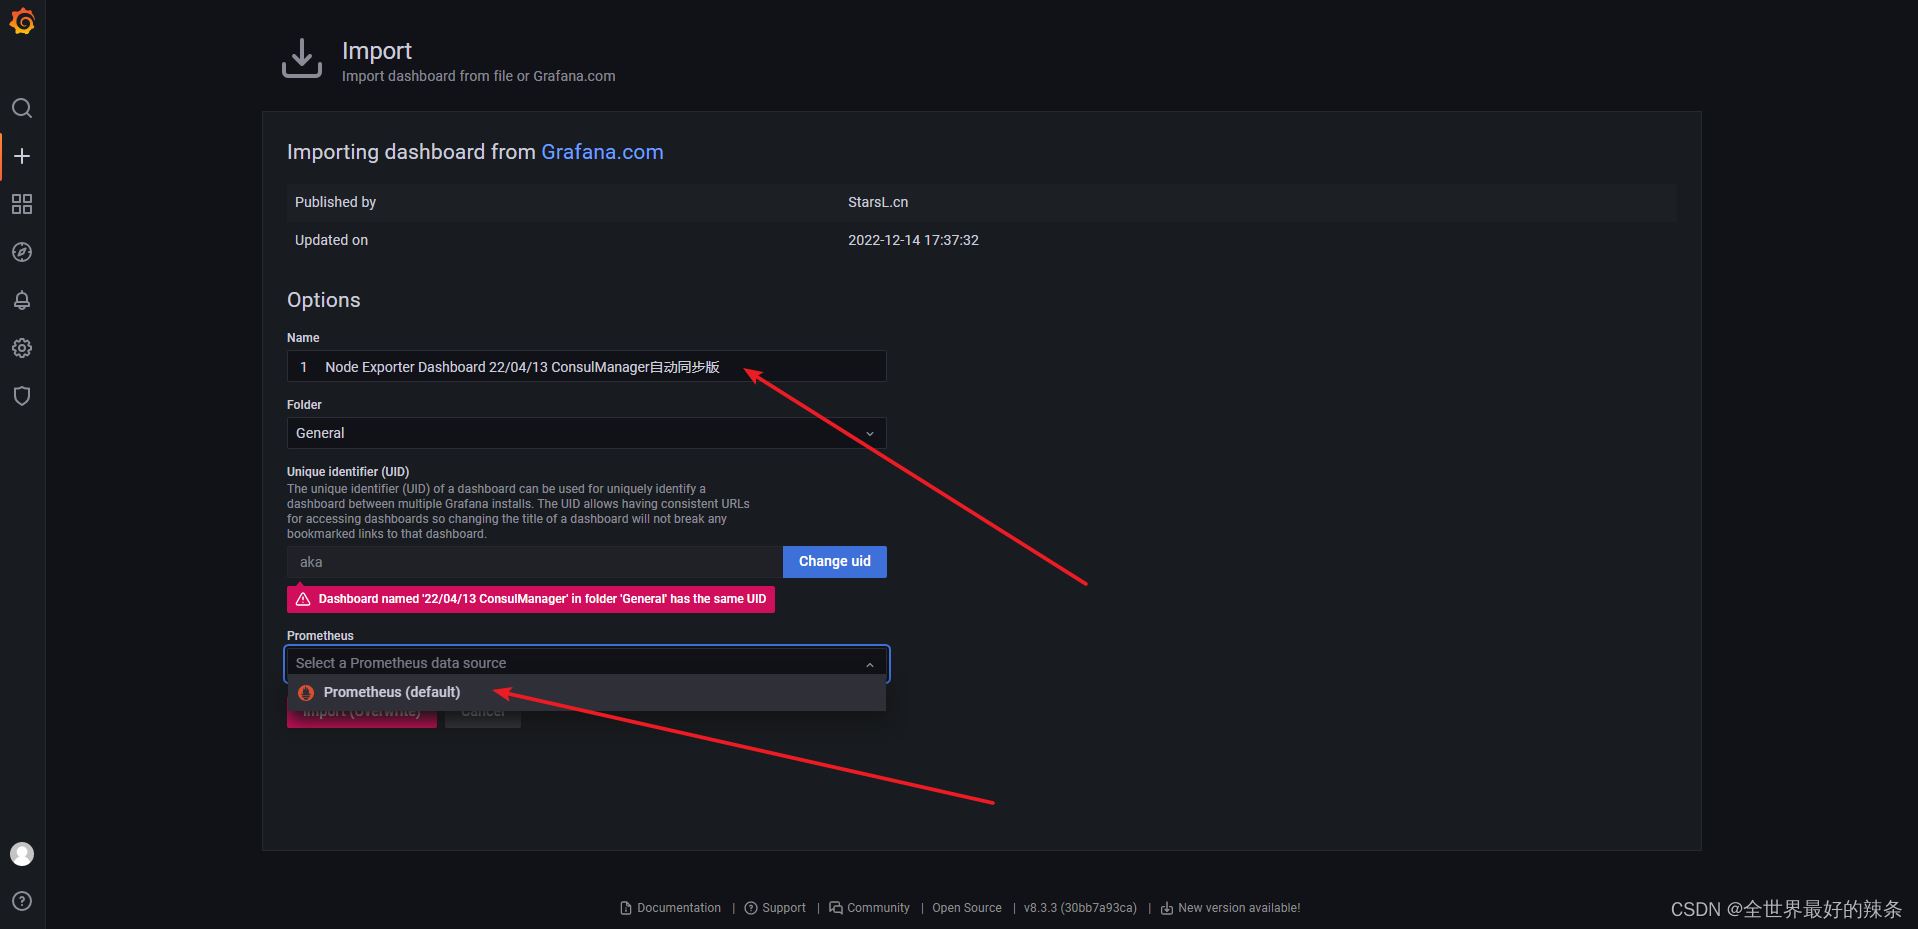Expand the Folder dropdown showing General
This screenshot has width=1918, height=929.
(x=586, y=433)
